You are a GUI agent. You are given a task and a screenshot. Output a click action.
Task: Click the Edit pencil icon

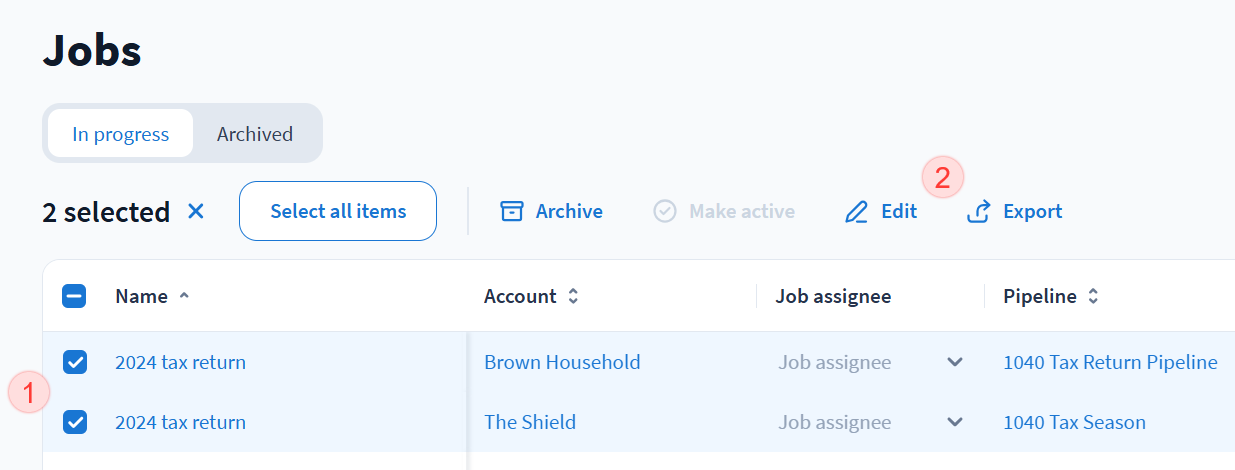[x=857, y=212]
